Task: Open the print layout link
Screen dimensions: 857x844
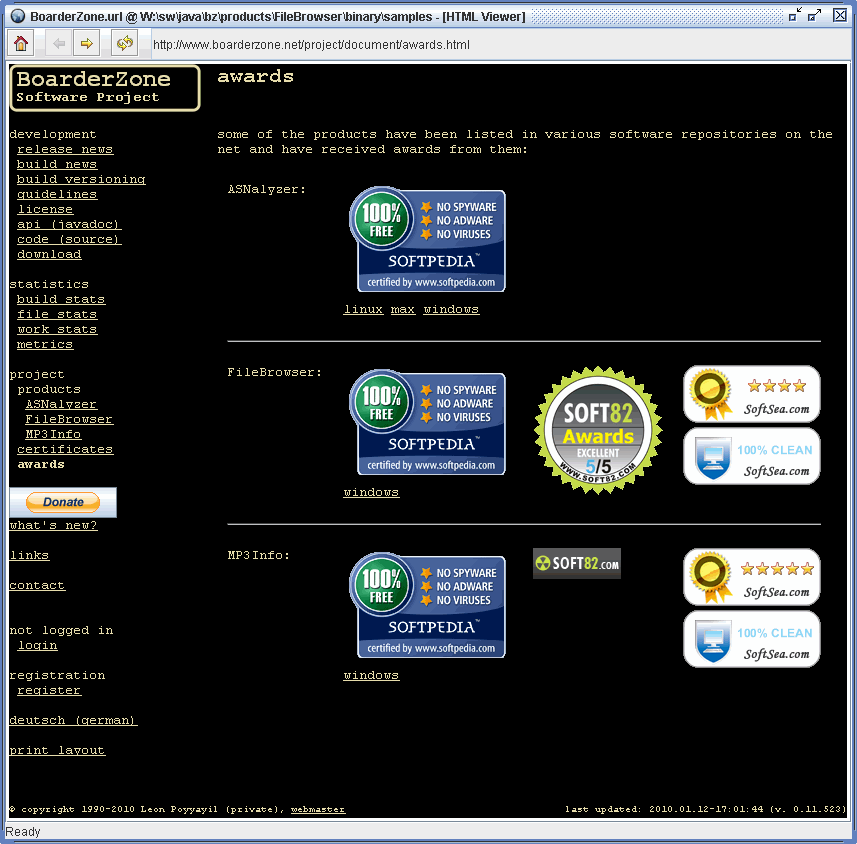Action: click(57, 751)
